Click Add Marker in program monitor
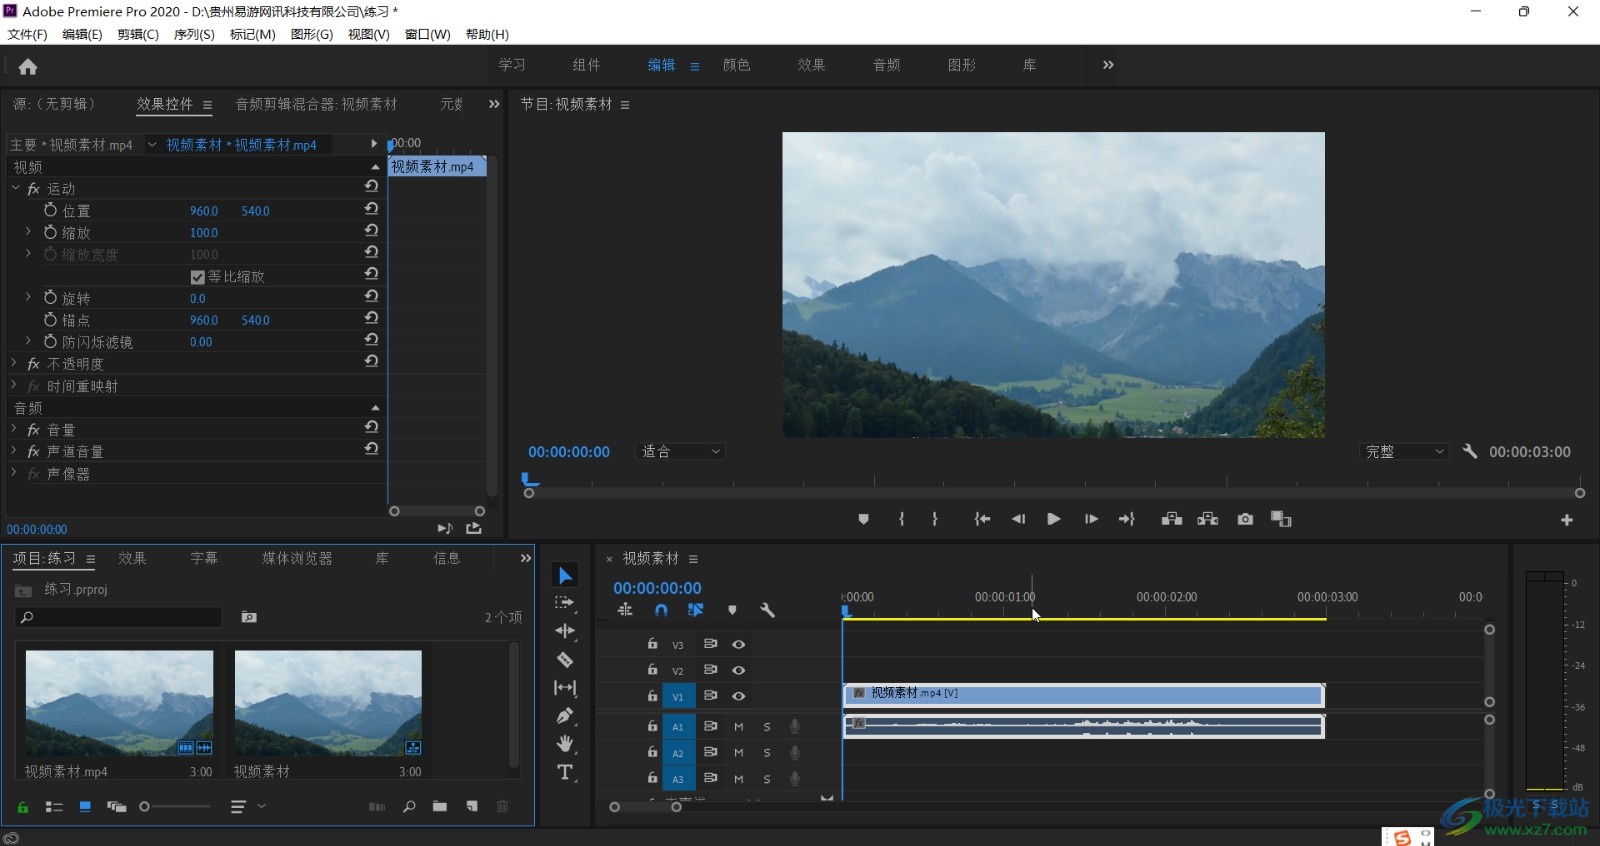 863,519
